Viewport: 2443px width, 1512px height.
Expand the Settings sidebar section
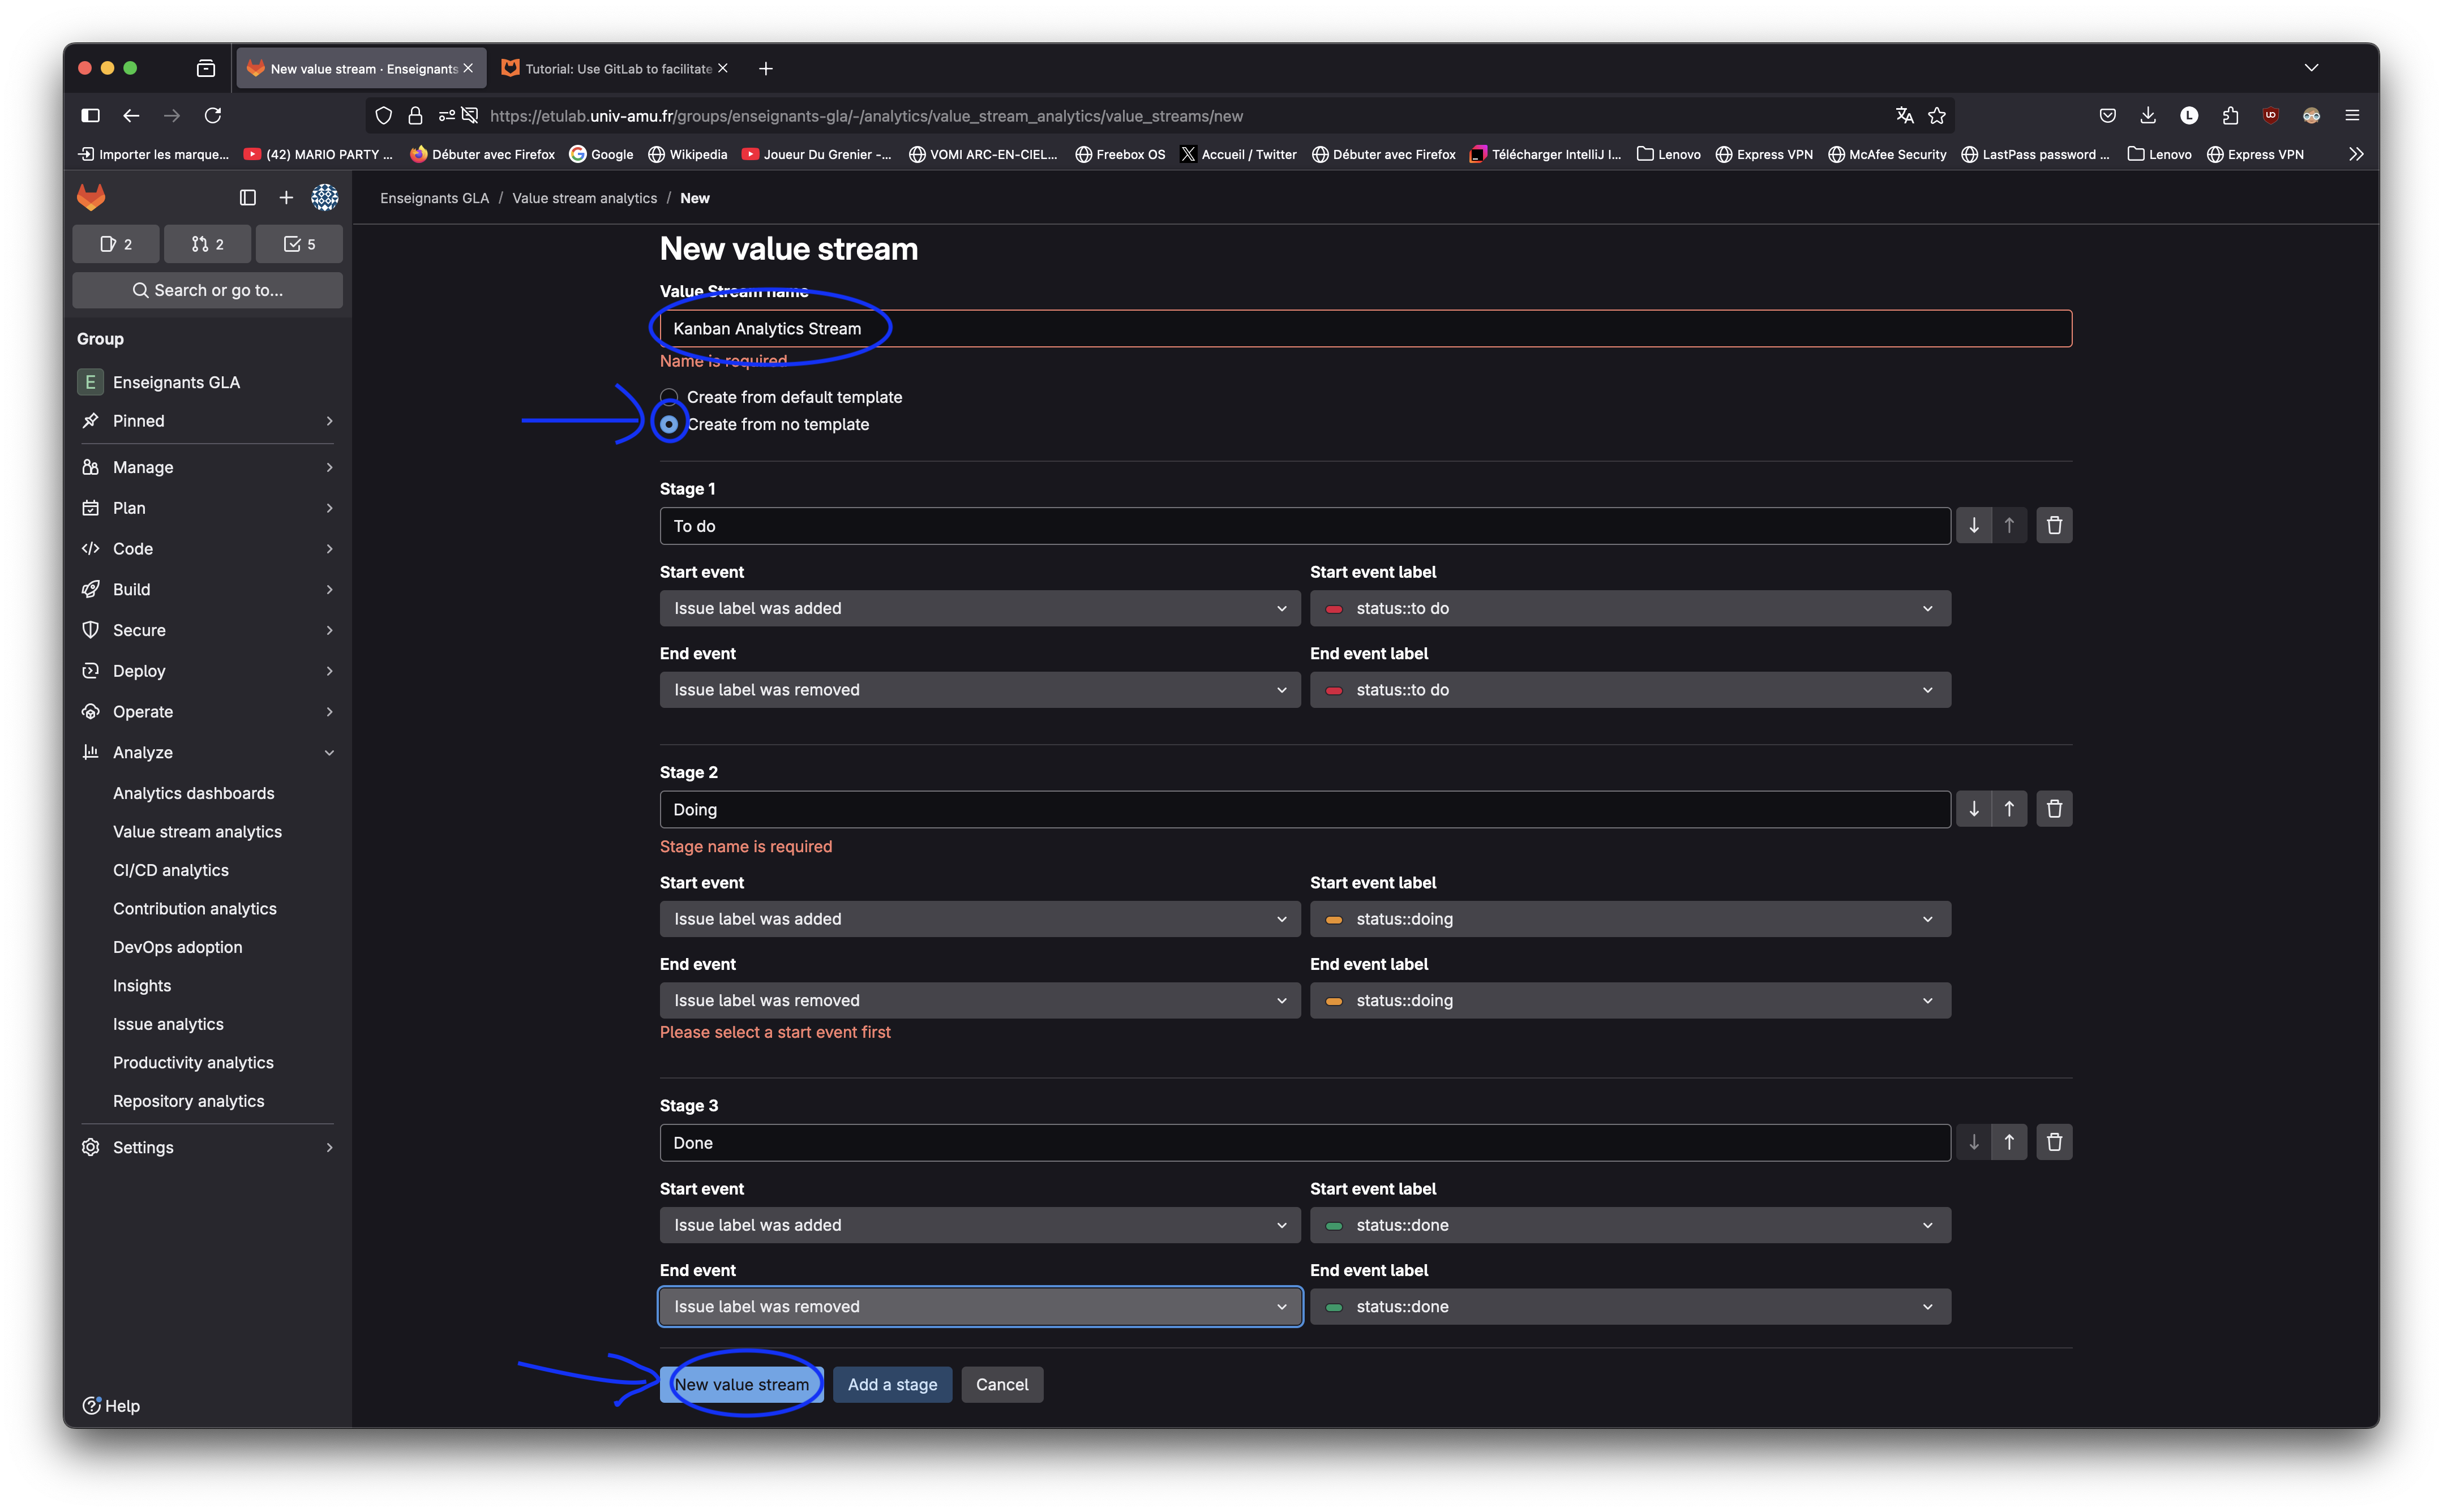208,1147
